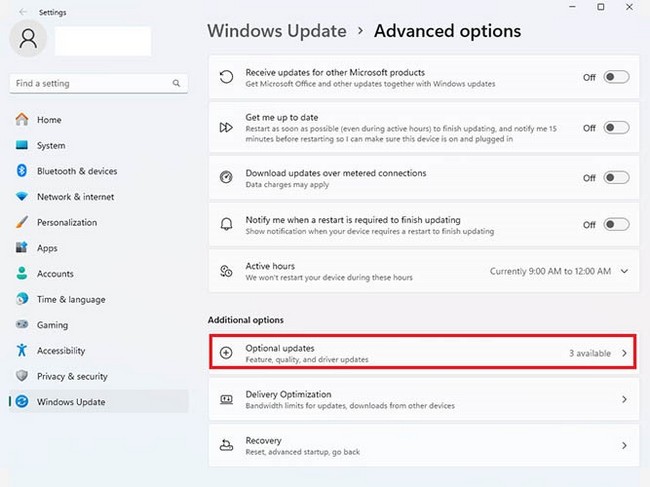Viewport: 650px width, 487px height.
Task: Click the refresh icon beside Receive updates
Action: (x=226, y=77)
